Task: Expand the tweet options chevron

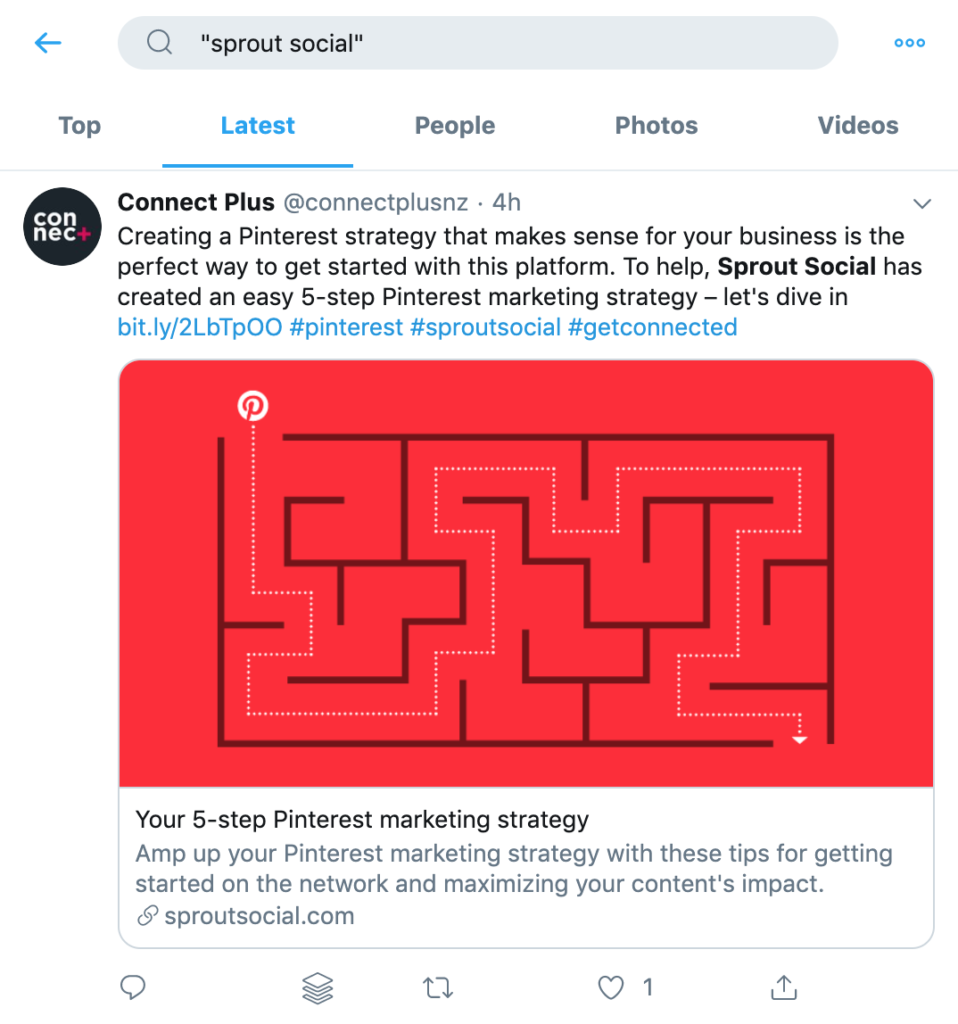Action: click(922, 204)
